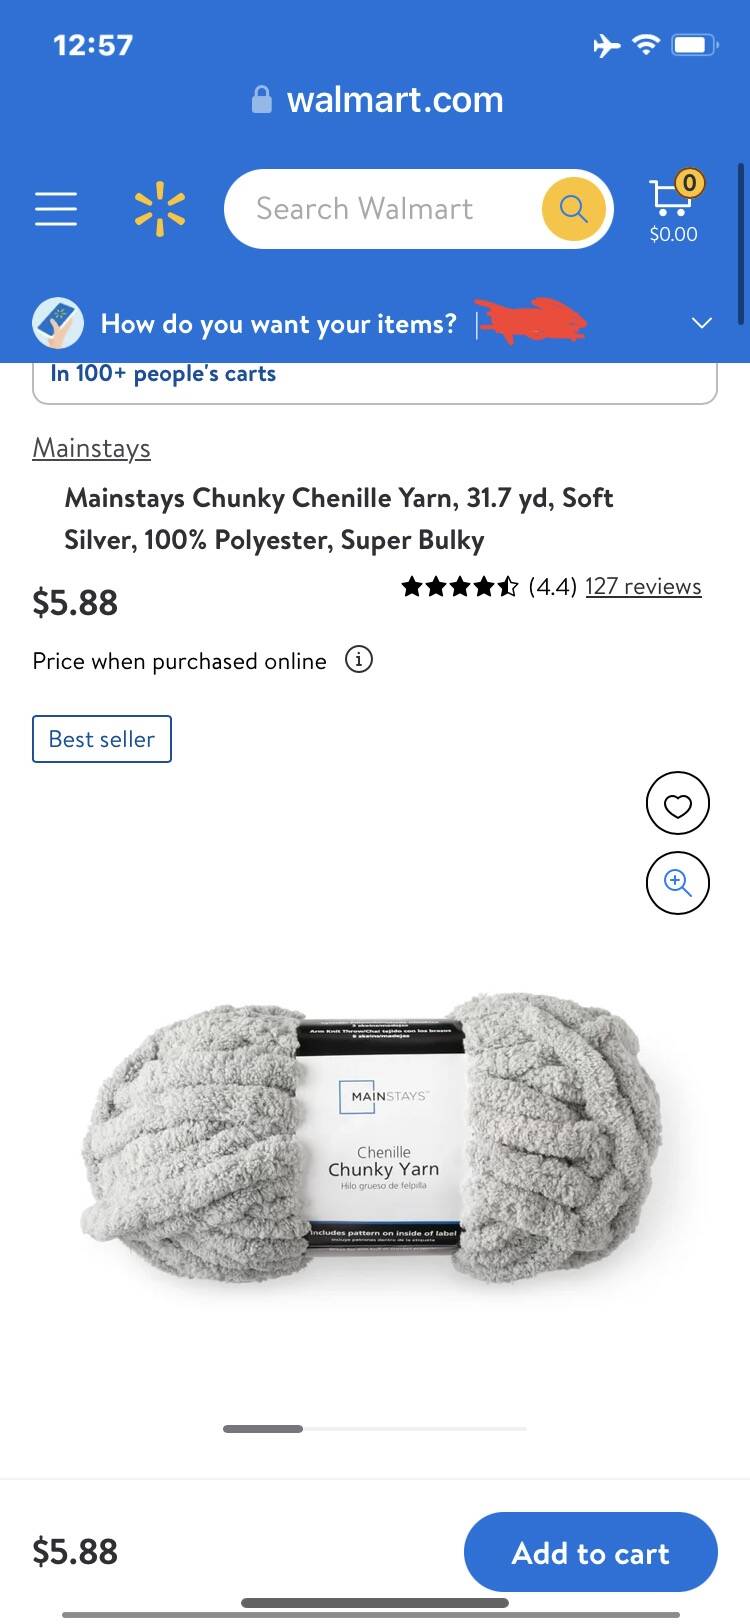750x1624 pixels.
Task: Add the yarn to favorites with the heart icon
Action: click(678, 803)
